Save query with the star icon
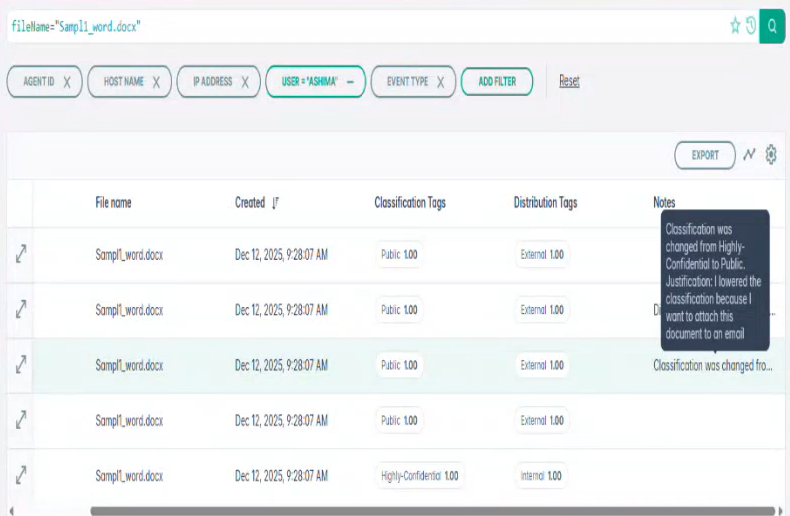 [x=735, y=26]
